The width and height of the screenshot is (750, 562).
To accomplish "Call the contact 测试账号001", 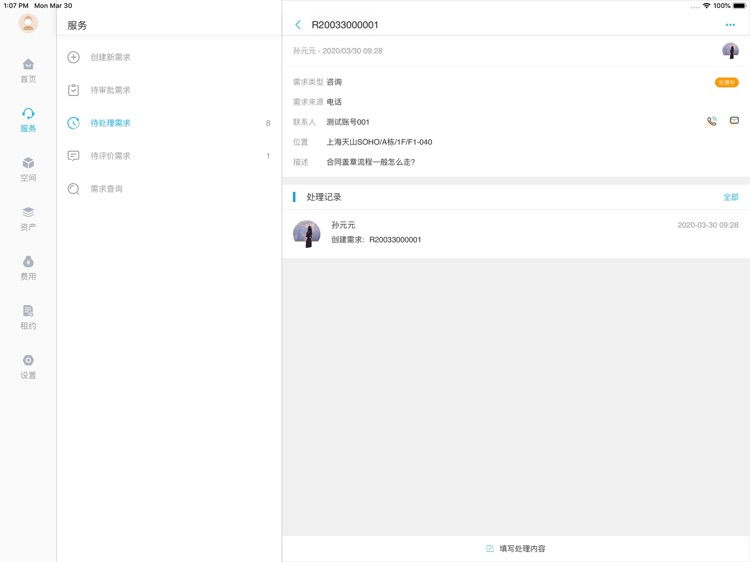I will [x=712, y=121].
